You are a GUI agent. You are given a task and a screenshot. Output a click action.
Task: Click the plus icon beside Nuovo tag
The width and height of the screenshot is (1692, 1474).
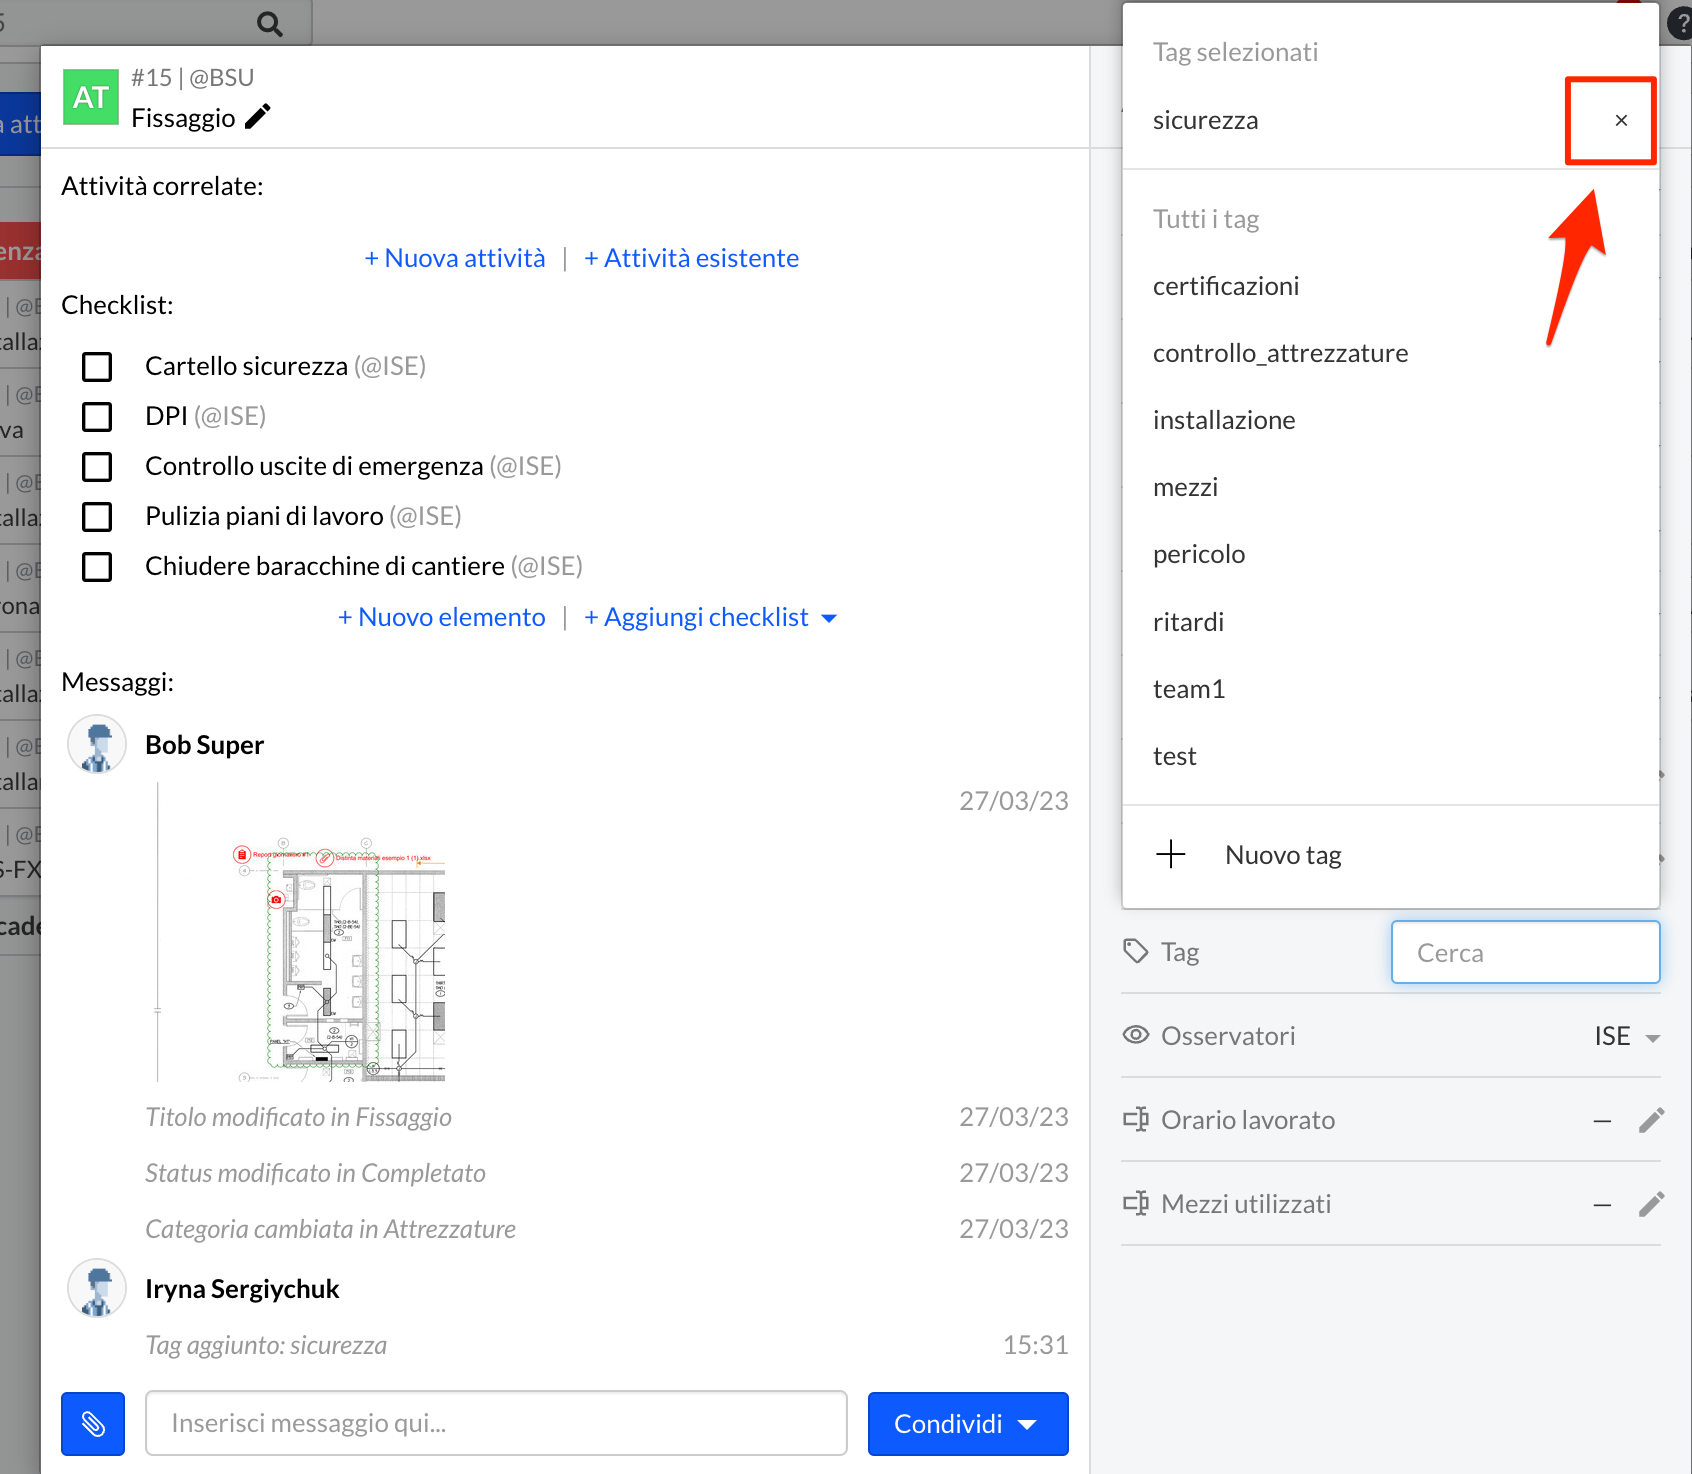pos(1170,855)
